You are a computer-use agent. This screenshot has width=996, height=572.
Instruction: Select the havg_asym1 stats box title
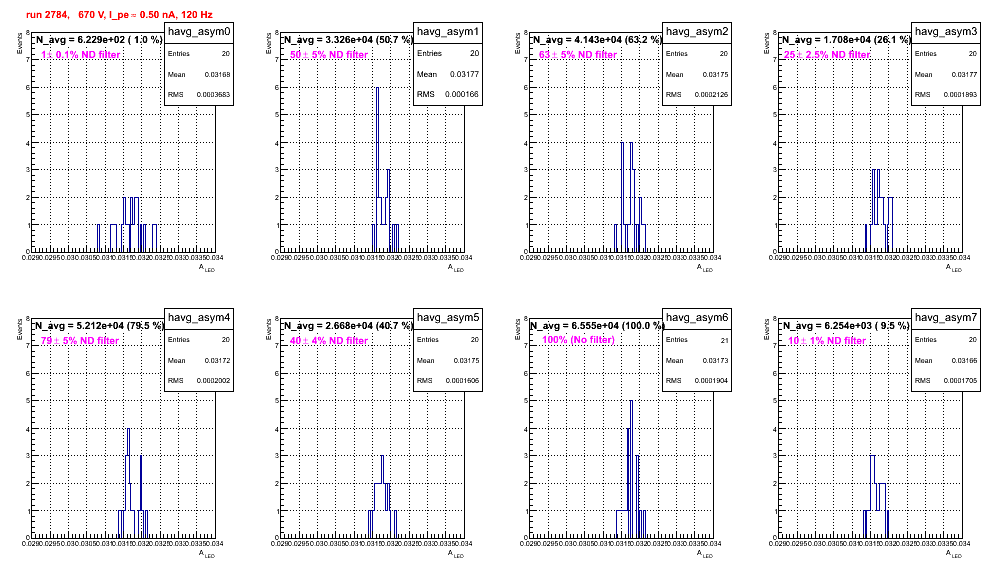(x=448, y=32)
